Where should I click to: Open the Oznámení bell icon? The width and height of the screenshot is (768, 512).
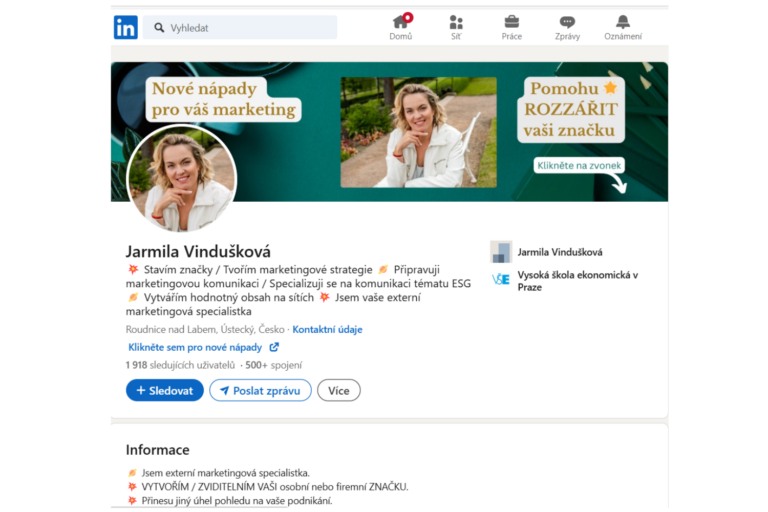(623, 22)
